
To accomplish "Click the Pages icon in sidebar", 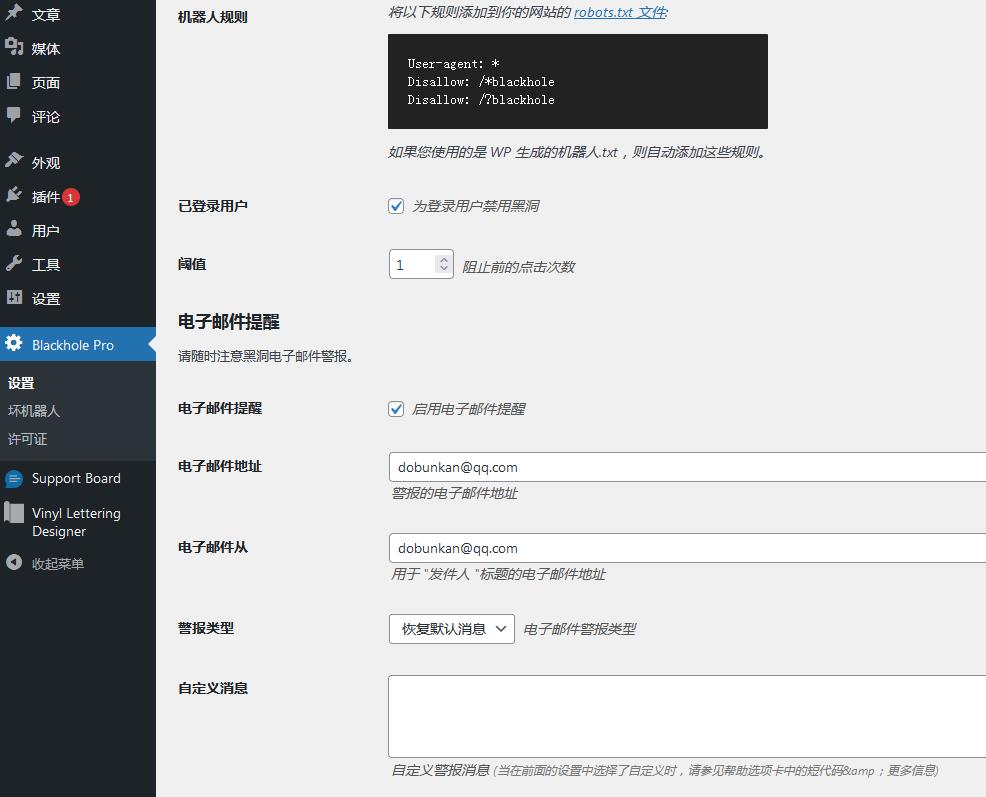I will [14, 82].
